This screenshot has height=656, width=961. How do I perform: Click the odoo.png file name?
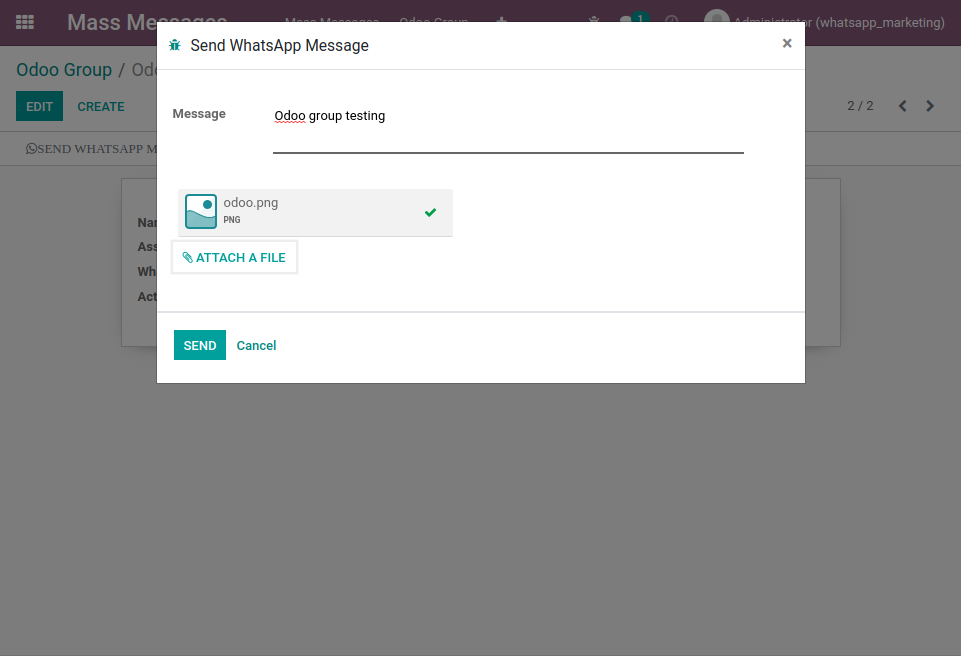pos(250,202)
